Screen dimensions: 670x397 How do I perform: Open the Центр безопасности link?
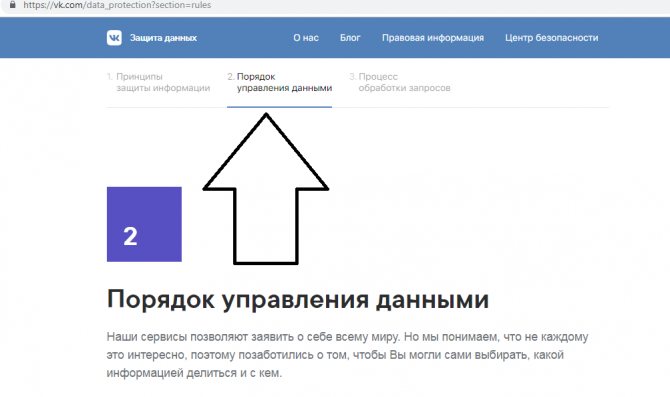pos(552,38)
